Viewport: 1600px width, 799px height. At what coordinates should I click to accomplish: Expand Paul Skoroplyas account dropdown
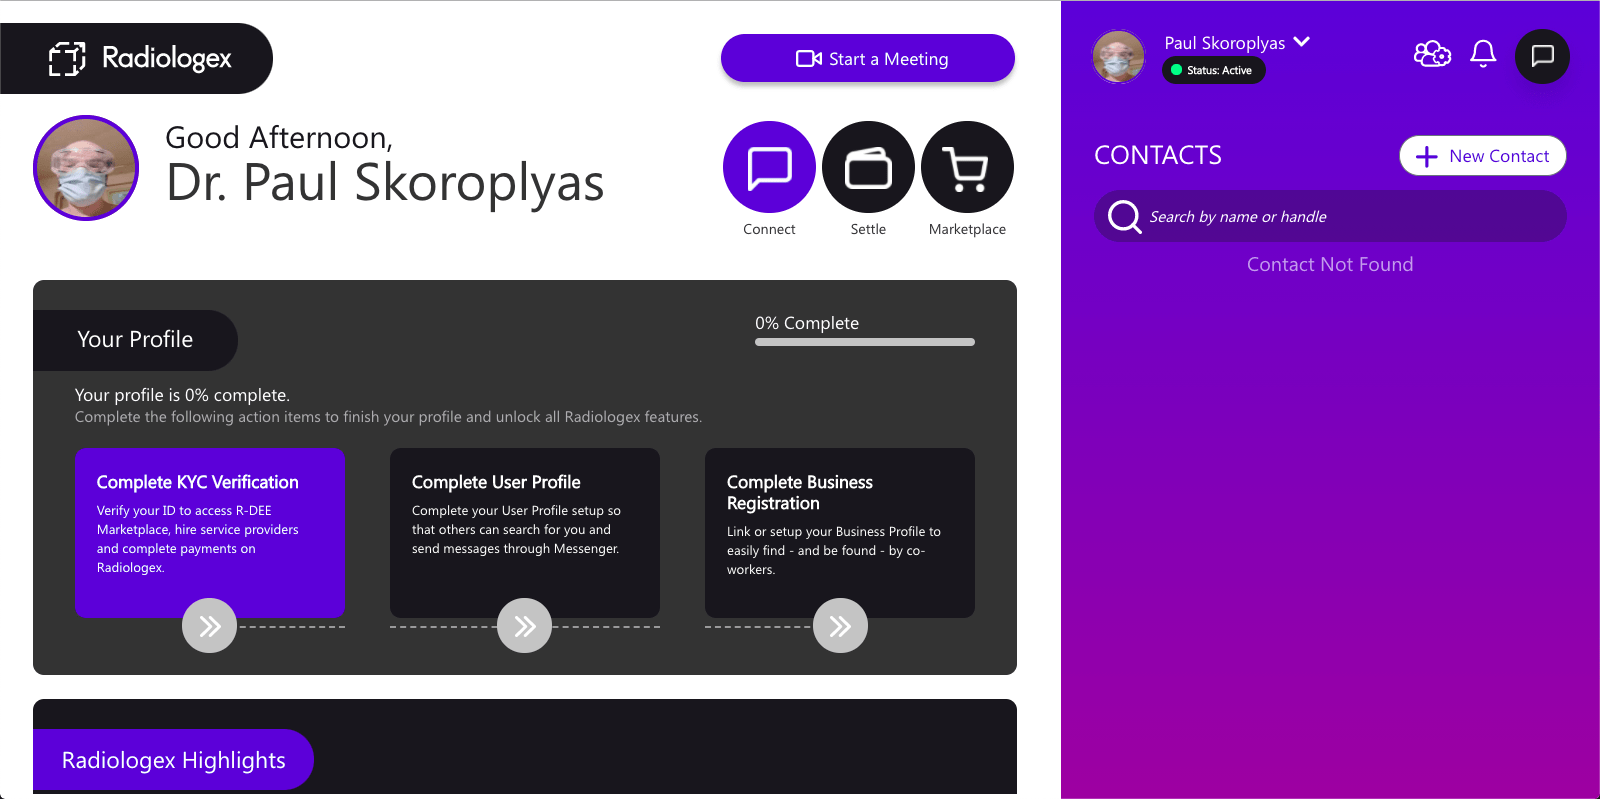[1301, 42]
